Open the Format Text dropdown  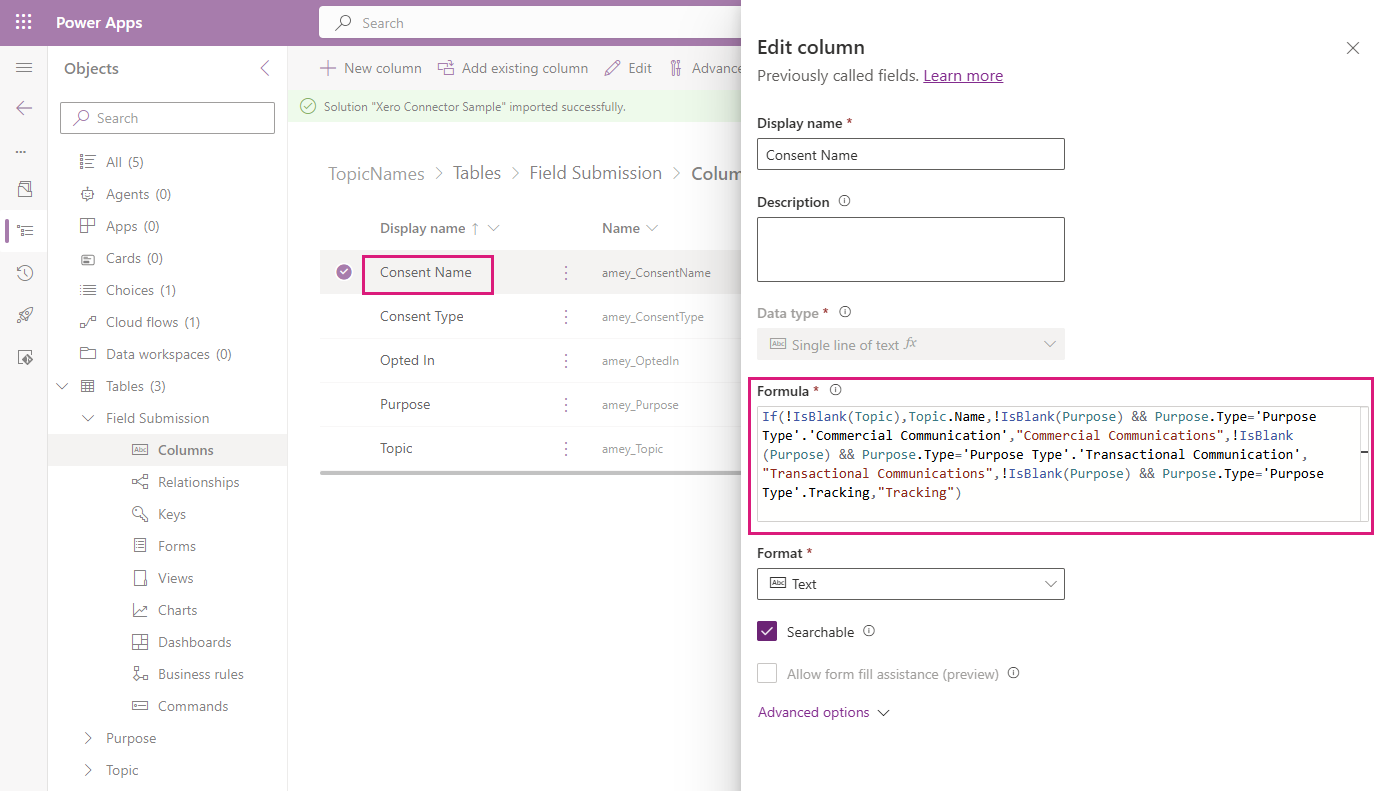point(911,584)
